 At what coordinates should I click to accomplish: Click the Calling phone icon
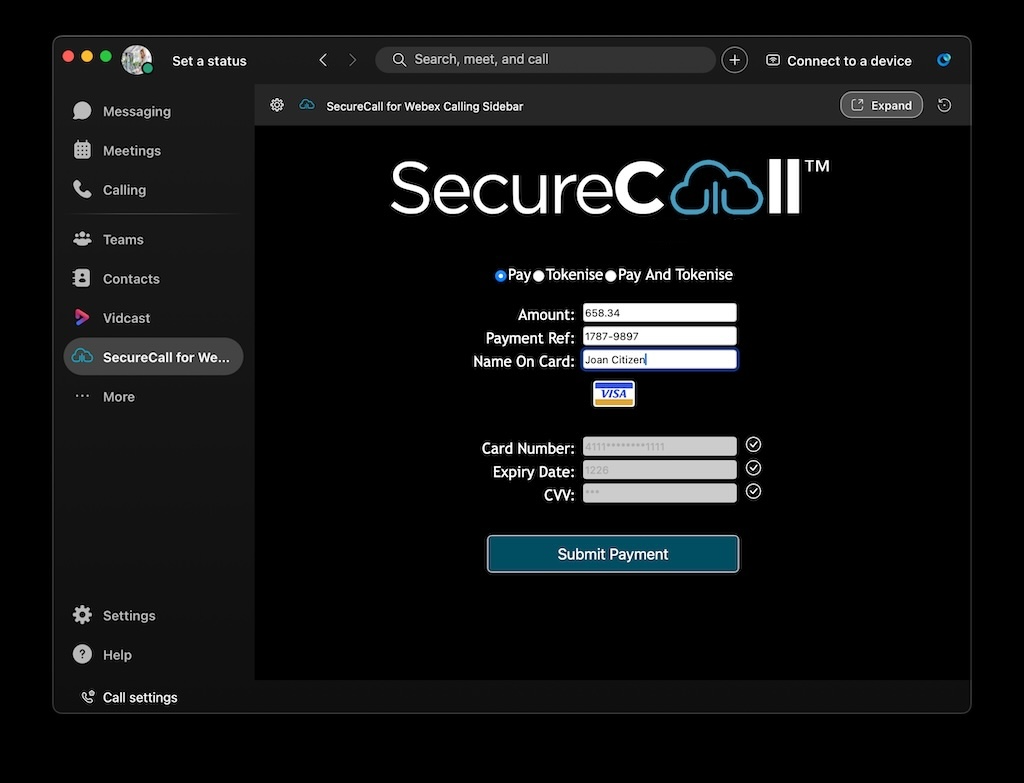82,189
